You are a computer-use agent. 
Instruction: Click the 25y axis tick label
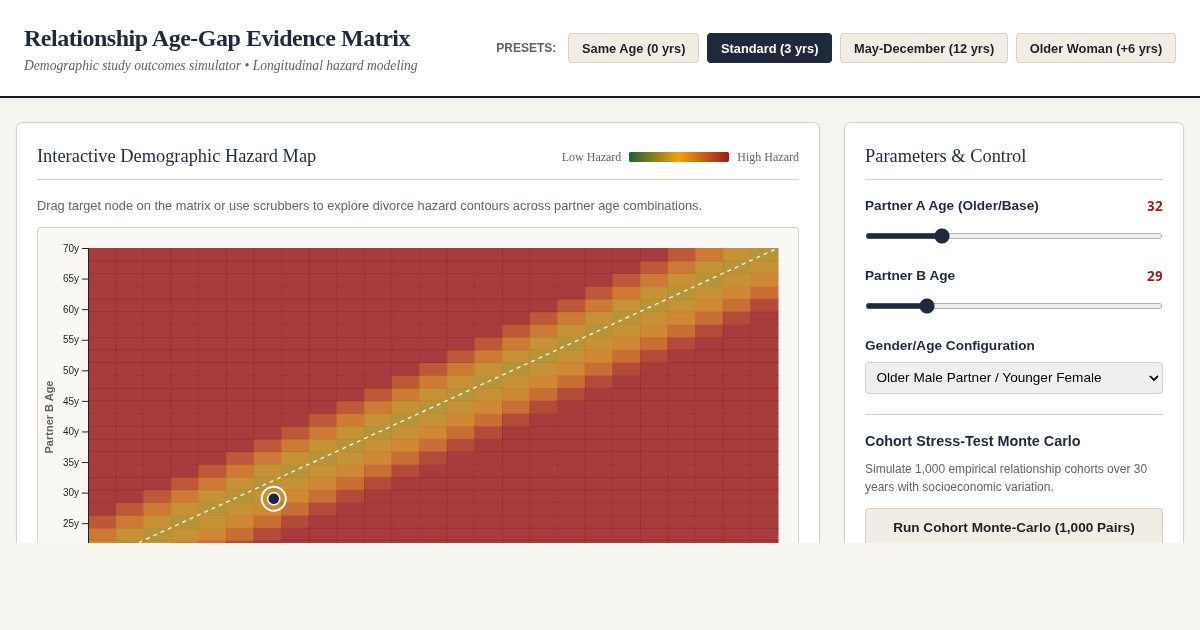point(71,523)
